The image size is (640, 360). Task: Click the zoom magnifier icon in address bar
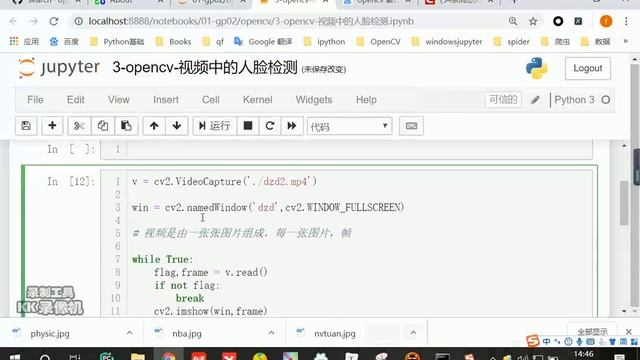(513, 21)
